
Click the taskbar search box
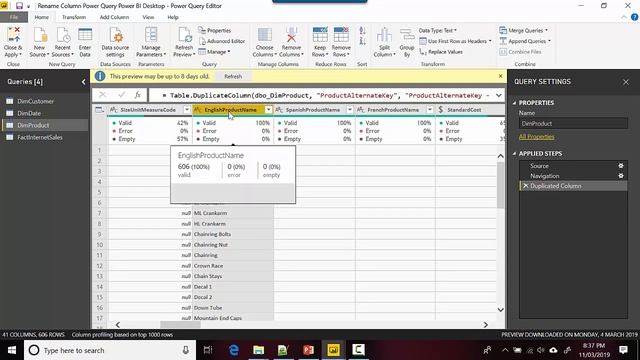point(110,350)
